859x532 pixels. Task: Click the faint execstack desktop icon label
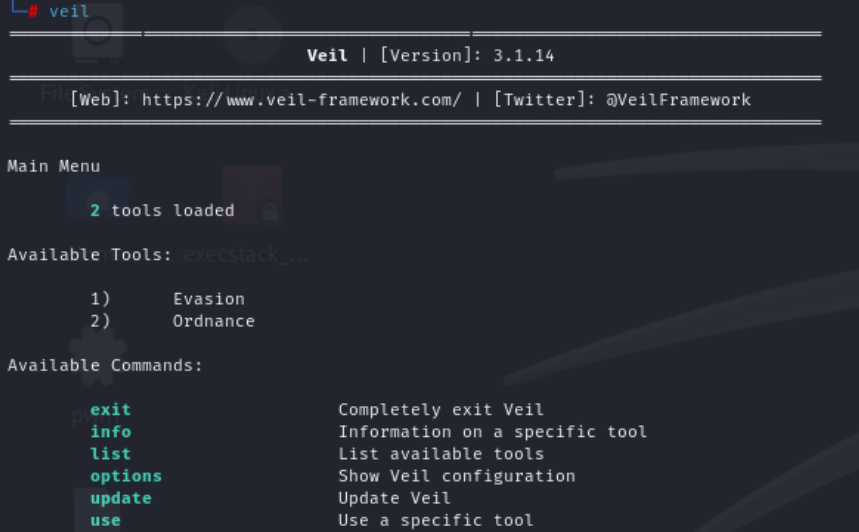pos(247,255)
